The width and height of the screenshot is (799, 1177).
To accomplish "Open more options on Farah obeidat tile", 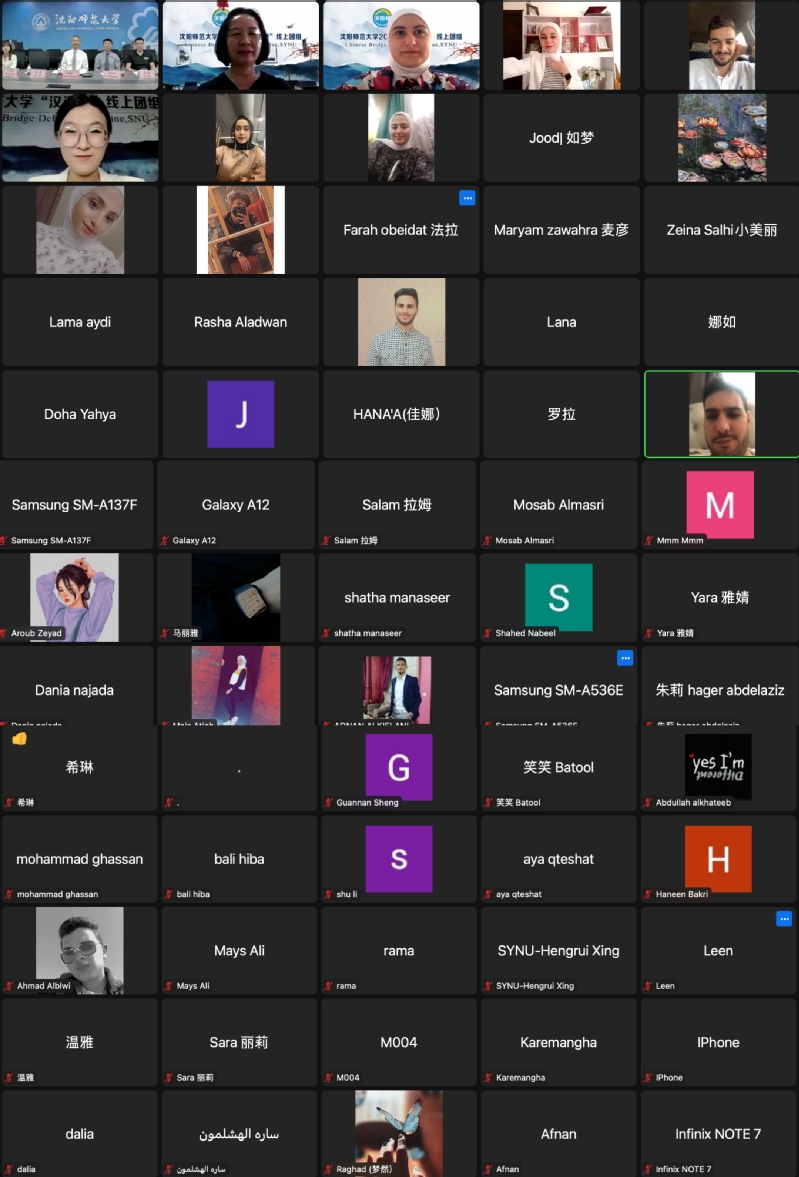I will pyautogui.click(x=467, y=198).
